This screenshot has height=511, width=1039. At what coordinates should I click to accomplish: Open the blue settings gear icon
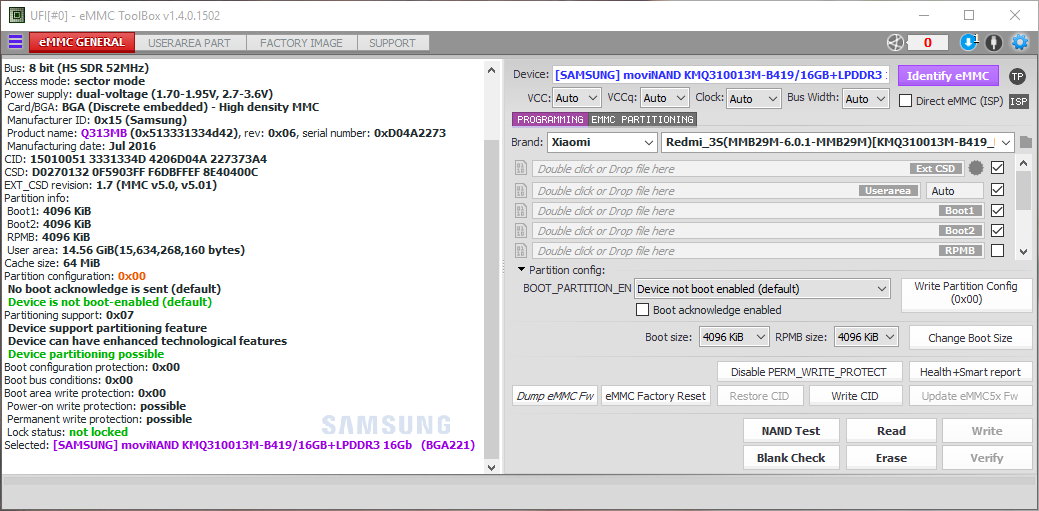(x=1019, y=42)
